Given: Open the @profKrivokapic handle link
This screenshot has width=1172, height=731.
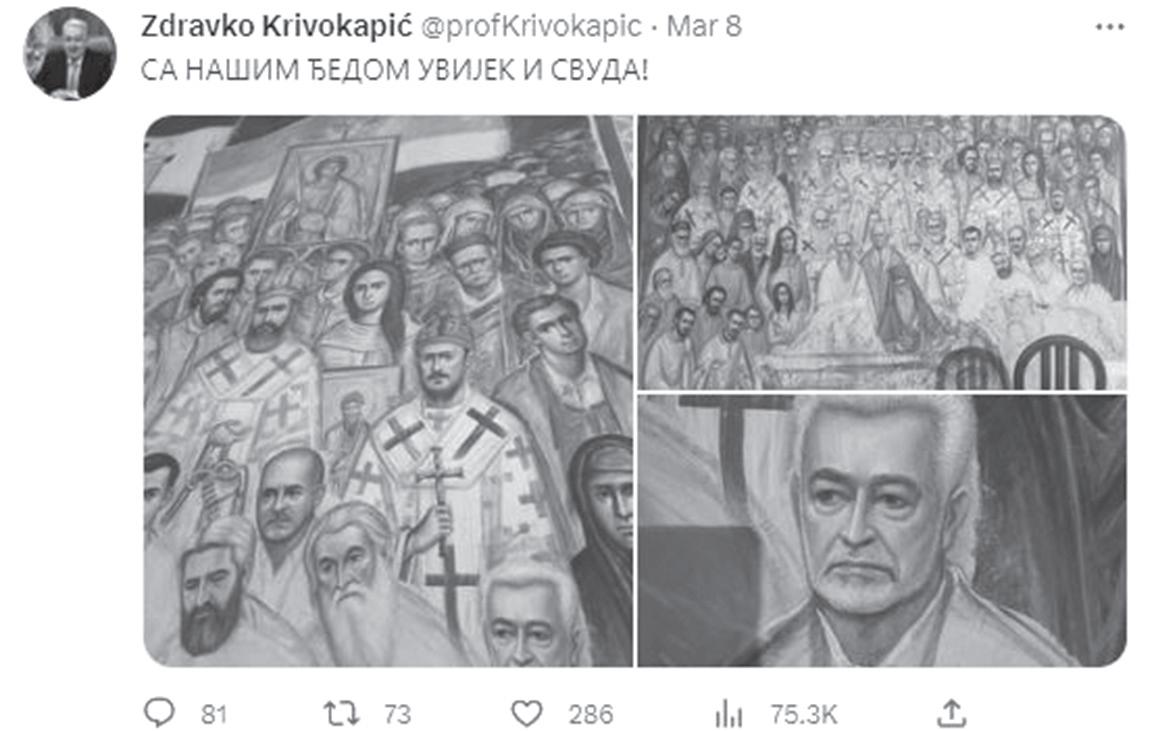Looking at the screenshot, I should coord(531,27).
